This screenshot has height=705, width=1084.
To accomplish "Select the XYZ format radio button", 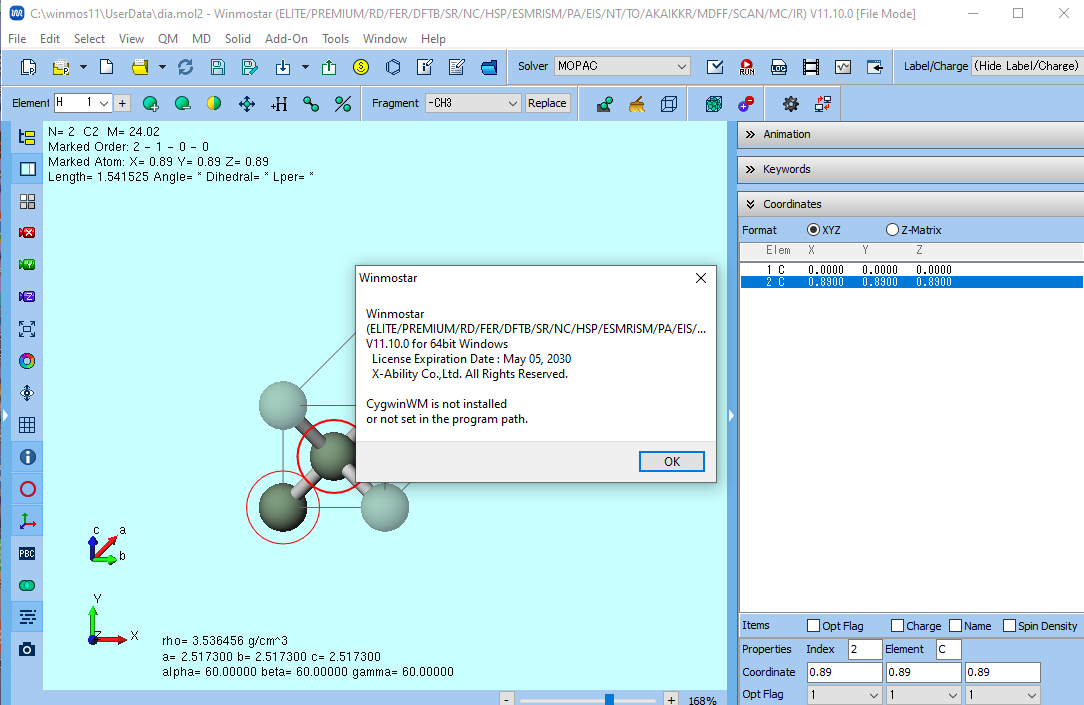I will click(814, 229).
